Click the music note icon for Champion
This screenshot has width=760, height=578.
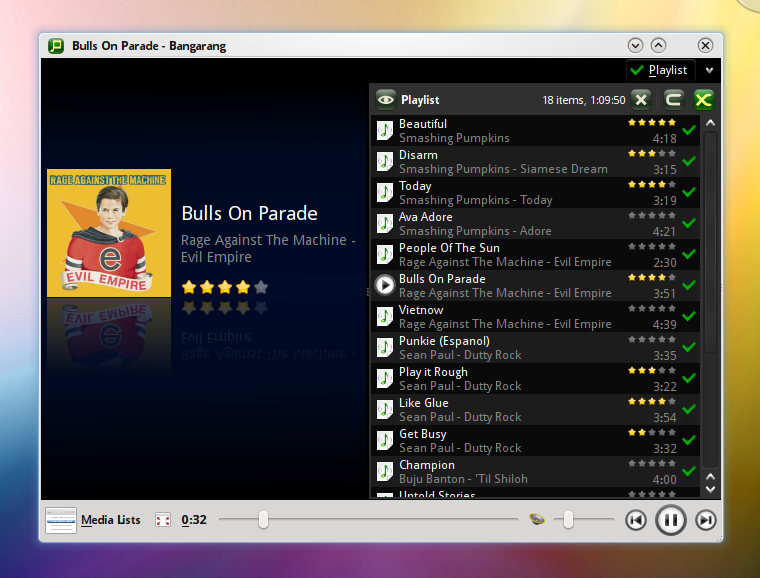pyautogui.click(x=385, y=471)
